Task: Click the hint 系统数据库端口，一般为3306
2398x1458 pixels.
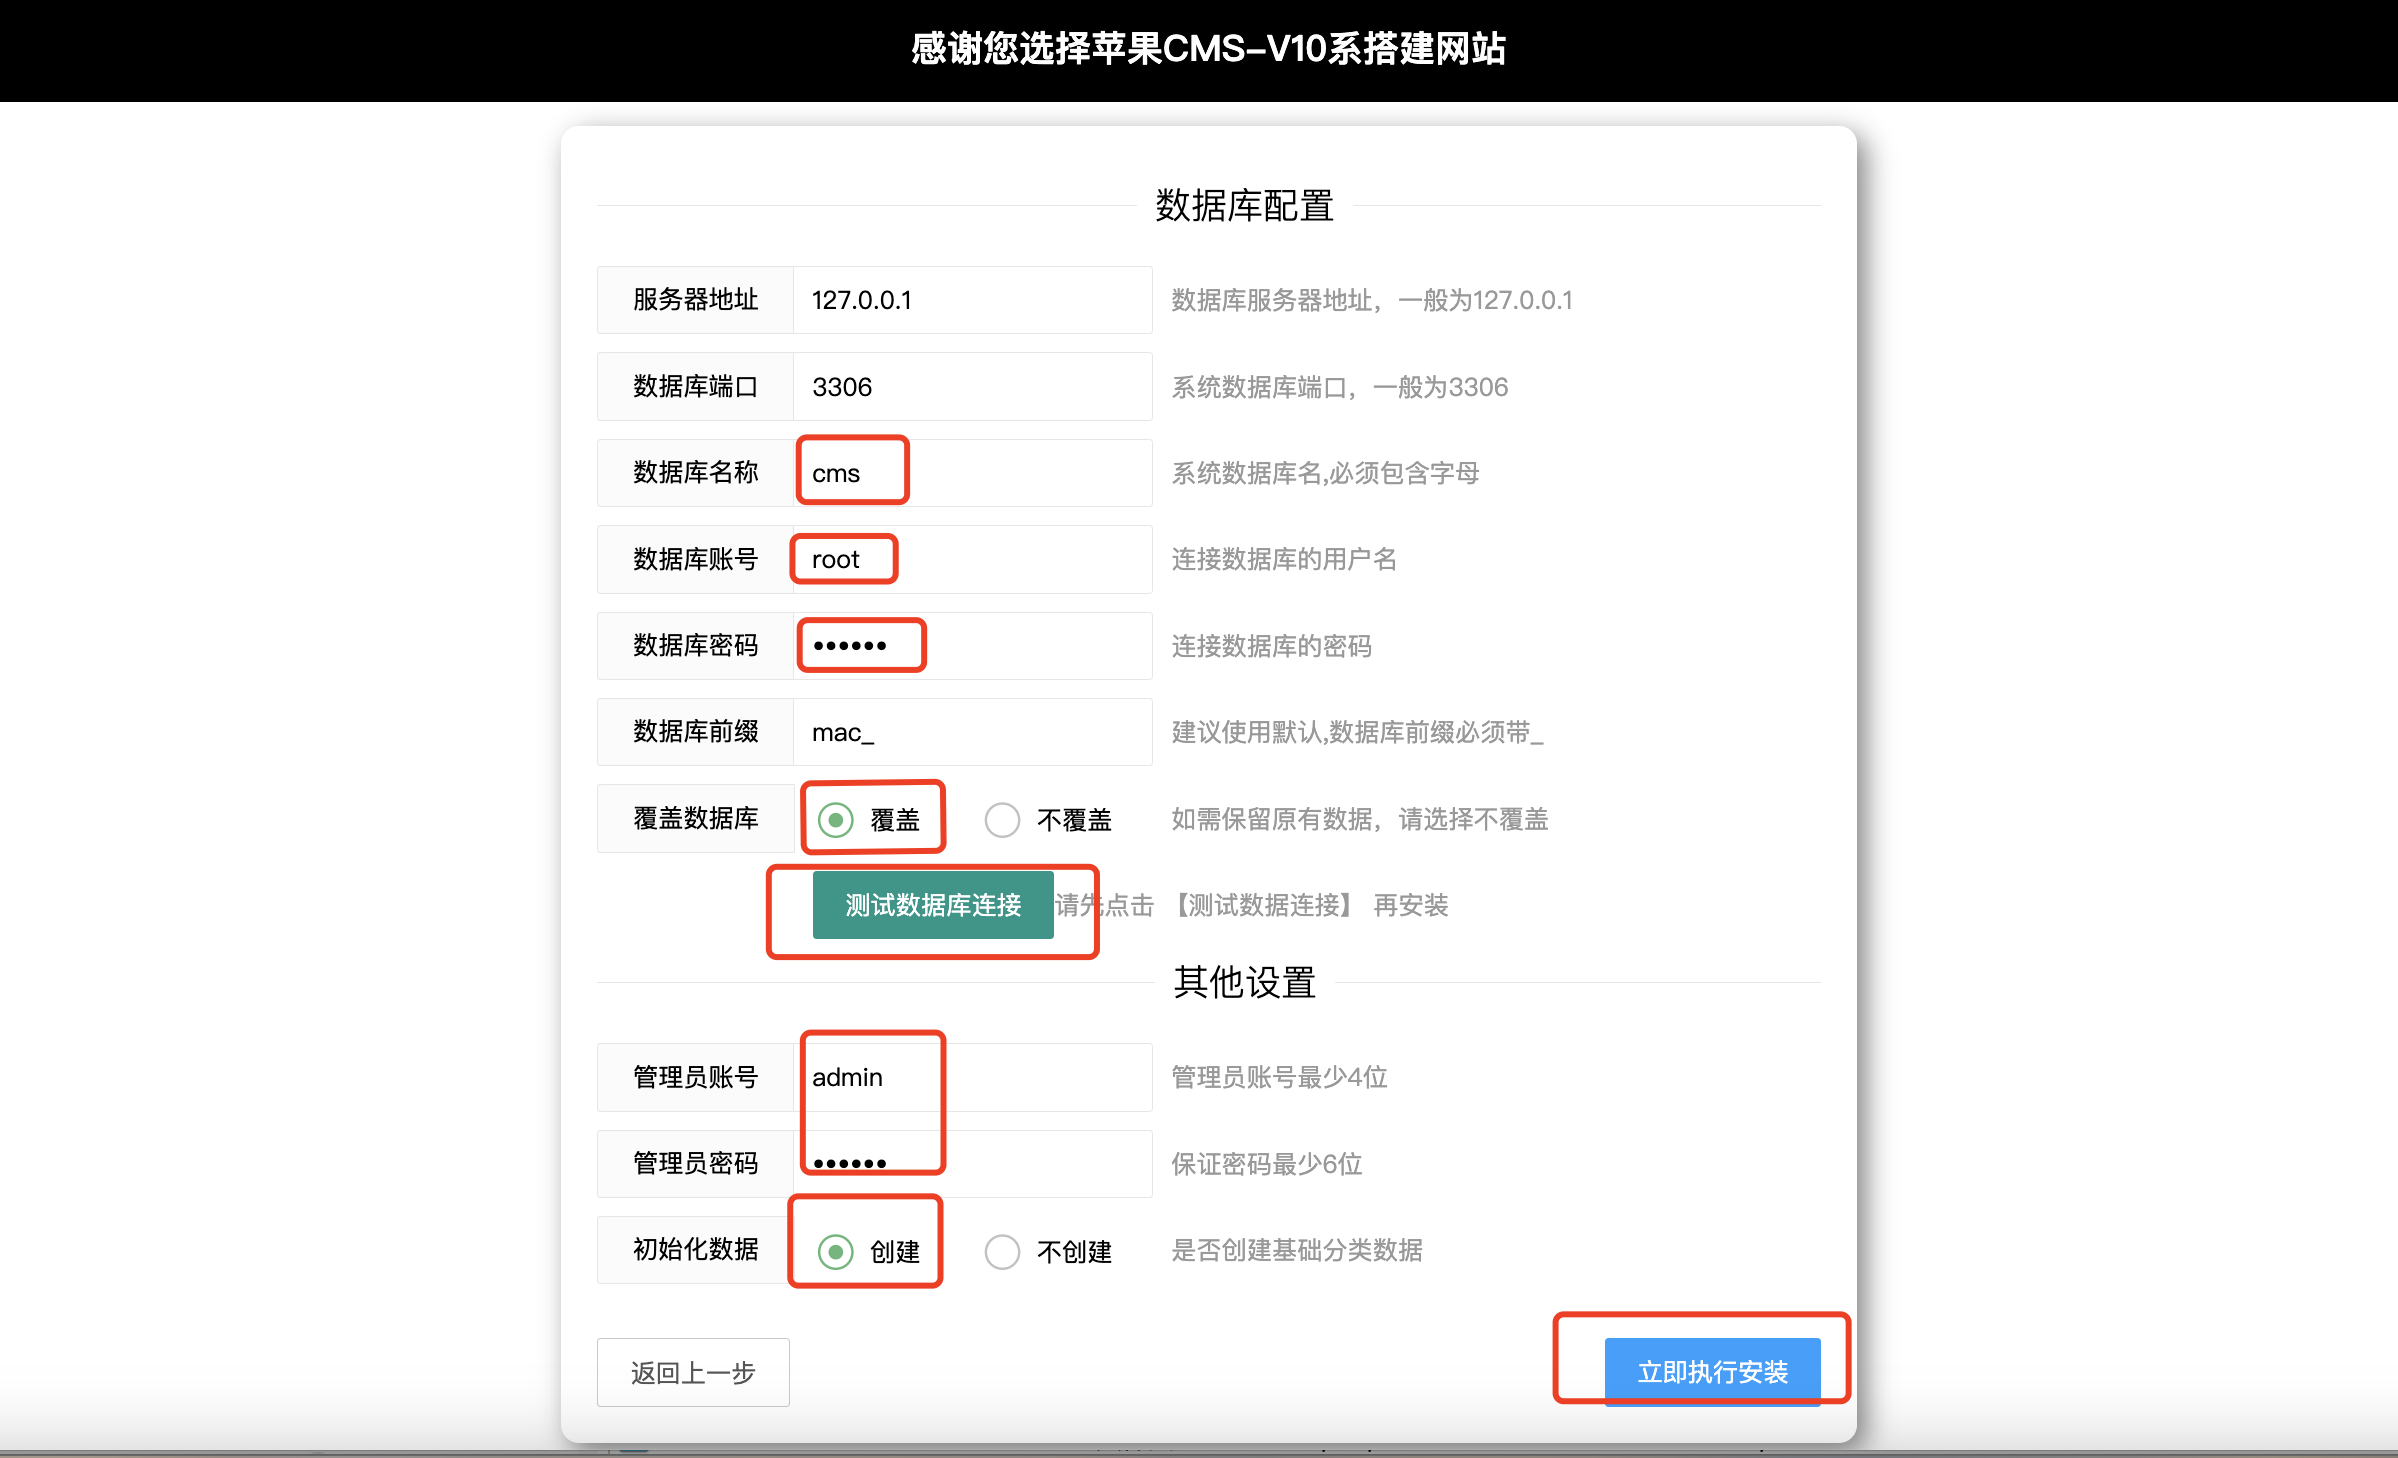Action: tap(1340, 387)
